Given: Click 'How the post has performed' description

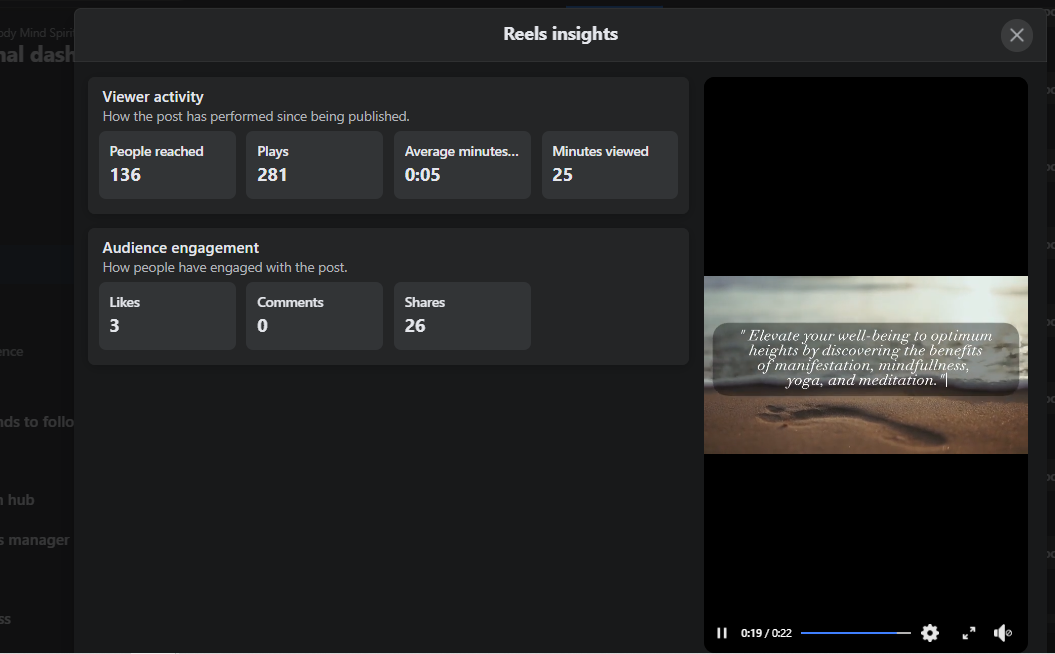Looking at the screenshot, I should click(256, 116).
